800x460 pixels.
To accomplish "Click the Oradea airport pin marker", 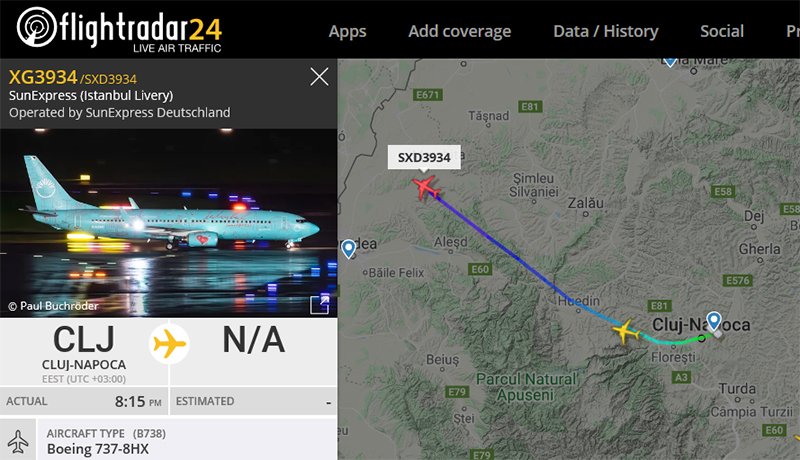I will (x=348, y=249).
